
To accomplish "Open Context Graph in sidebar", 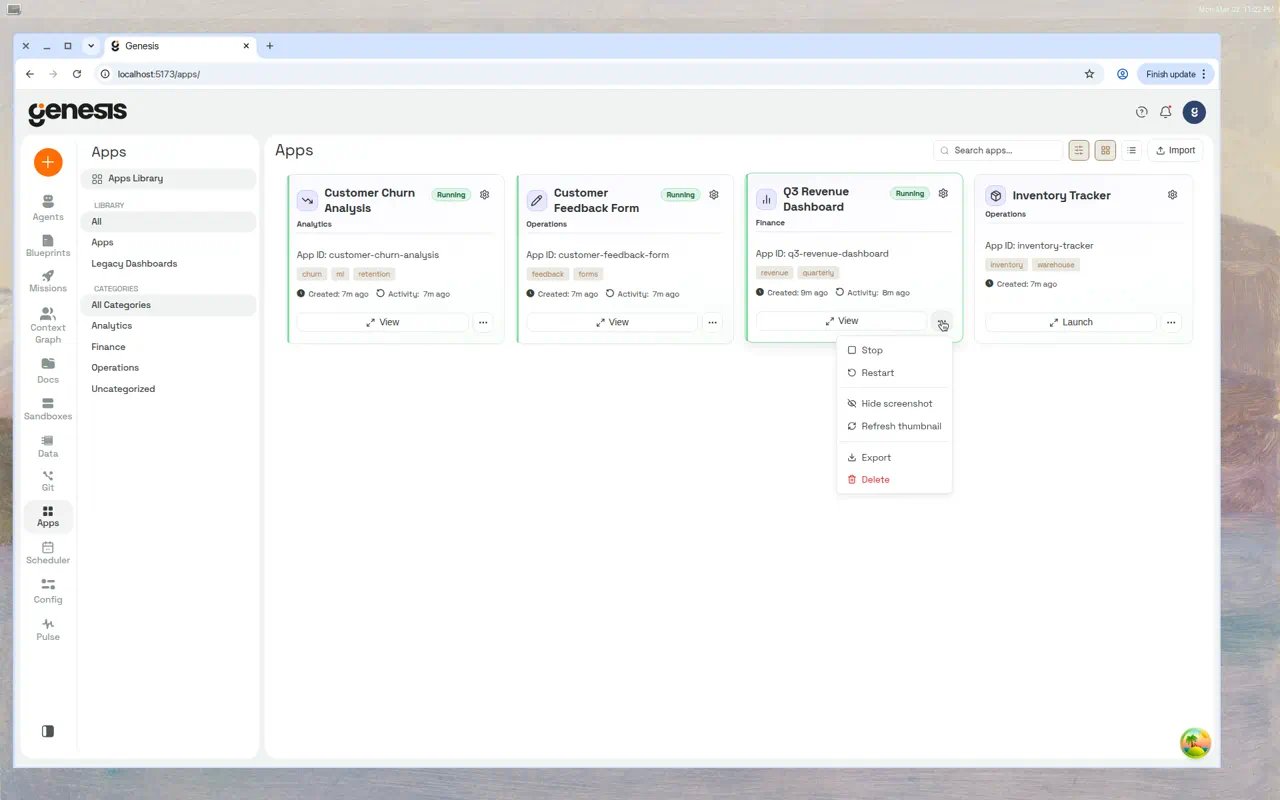I will pos(48,325).
